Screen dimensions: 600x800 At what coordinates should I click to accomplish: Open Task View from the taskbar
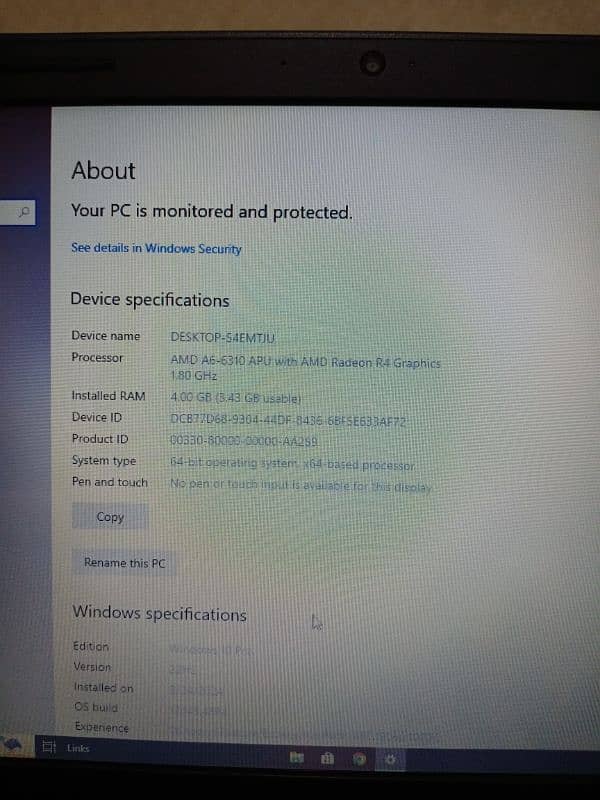point(48,747)
